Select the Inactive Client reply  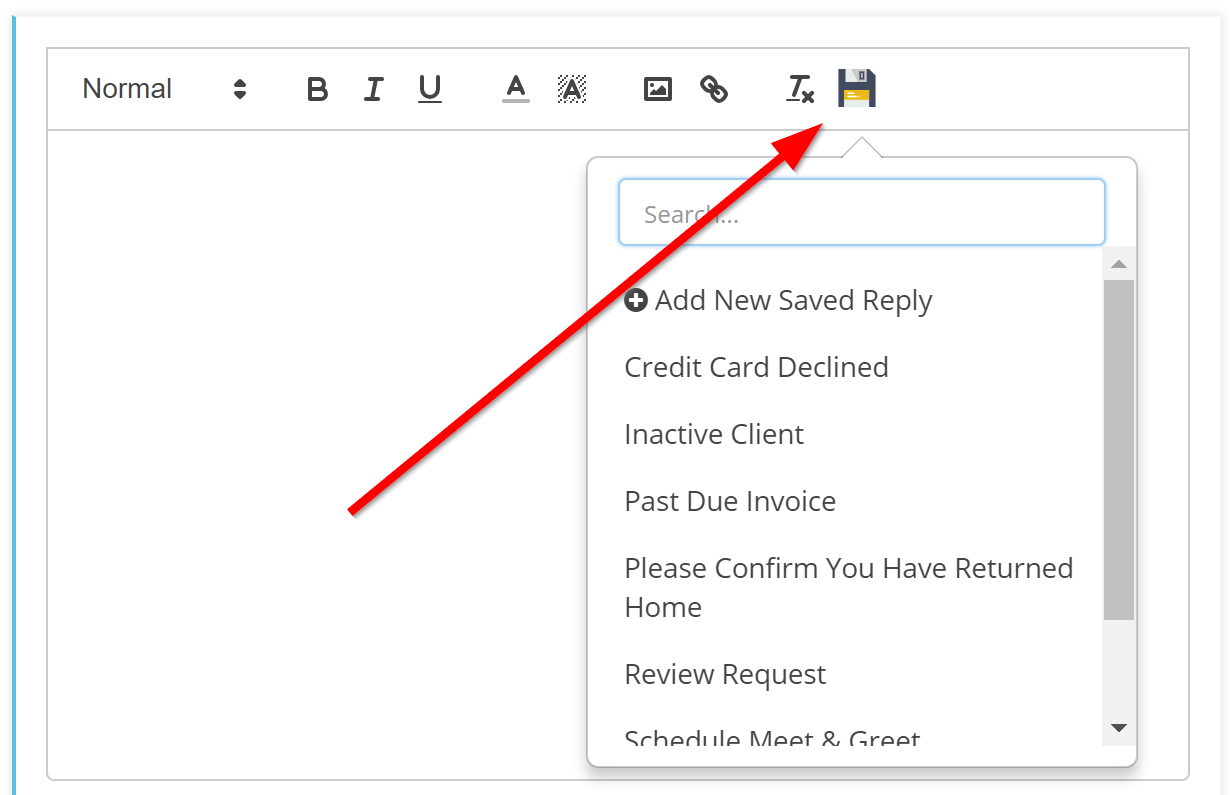714,434
